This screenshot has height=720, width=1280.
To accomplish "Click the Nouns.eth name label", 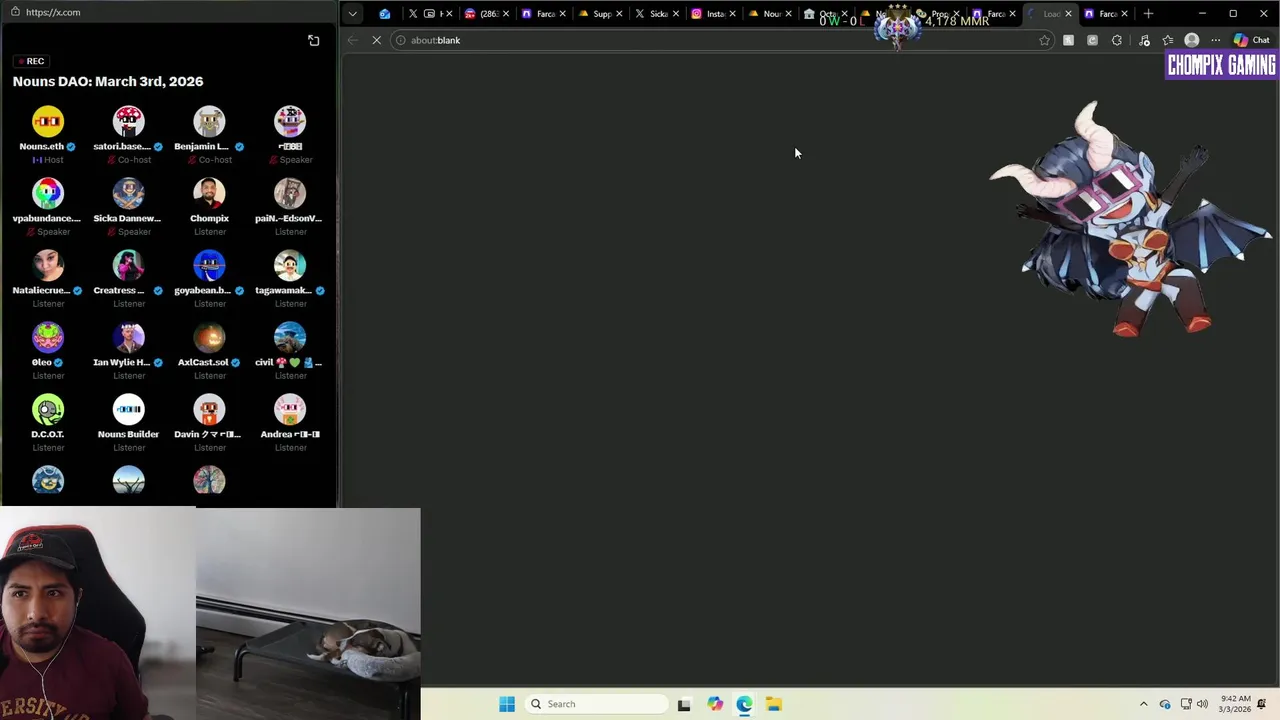I will point(41,146).
